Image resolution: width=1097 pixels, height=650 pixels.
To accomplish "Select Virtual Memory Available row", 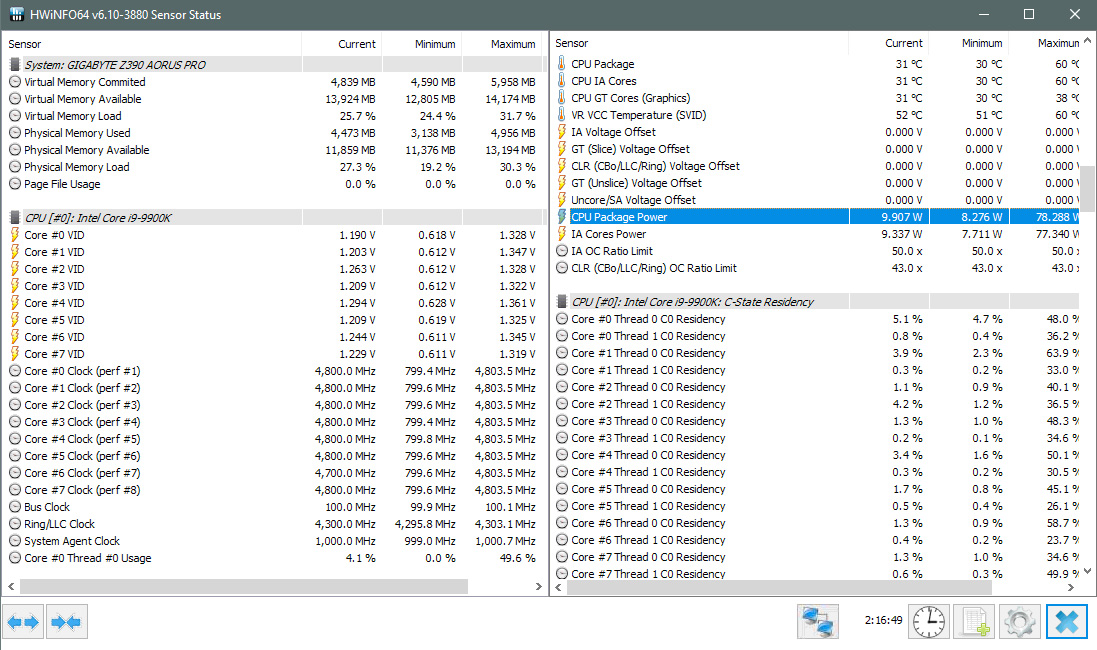I will click(273, 99).
